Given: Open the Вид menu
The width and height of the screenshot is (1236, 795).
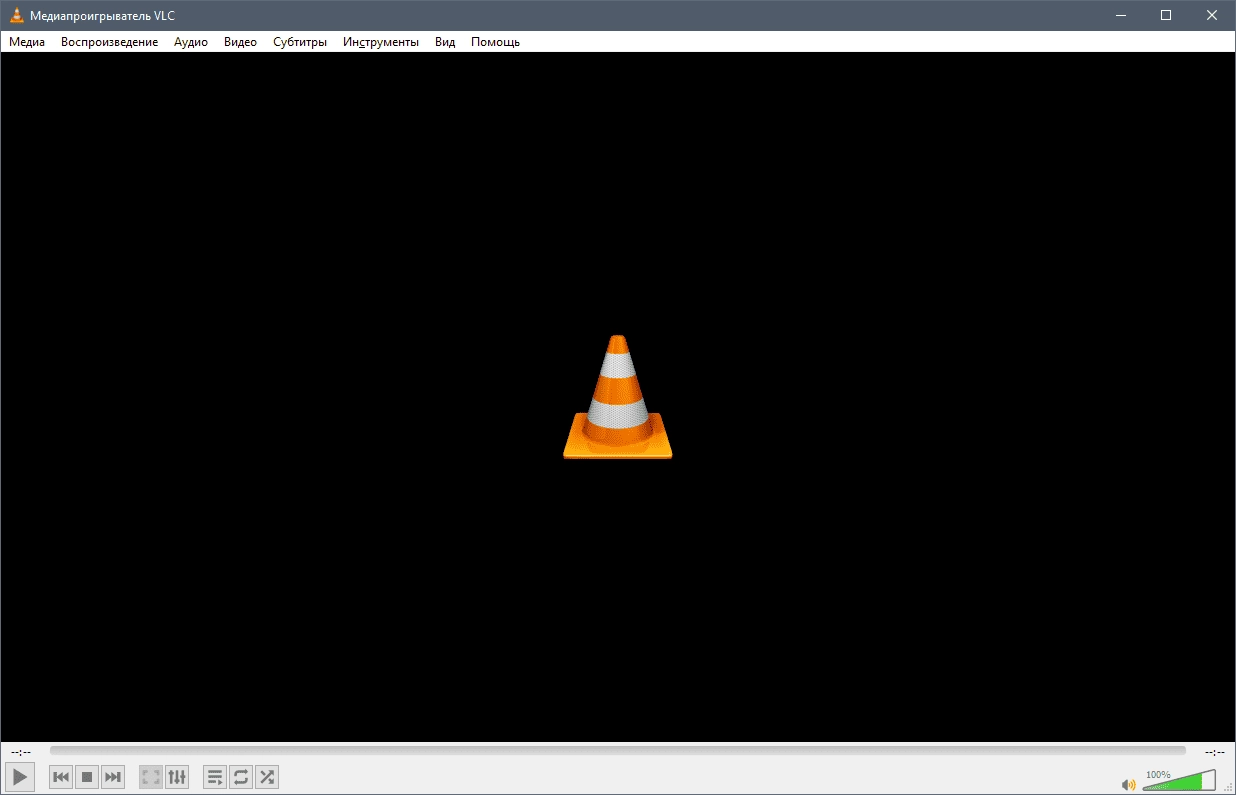Looking at the screenshot, I should coord(445,42).
